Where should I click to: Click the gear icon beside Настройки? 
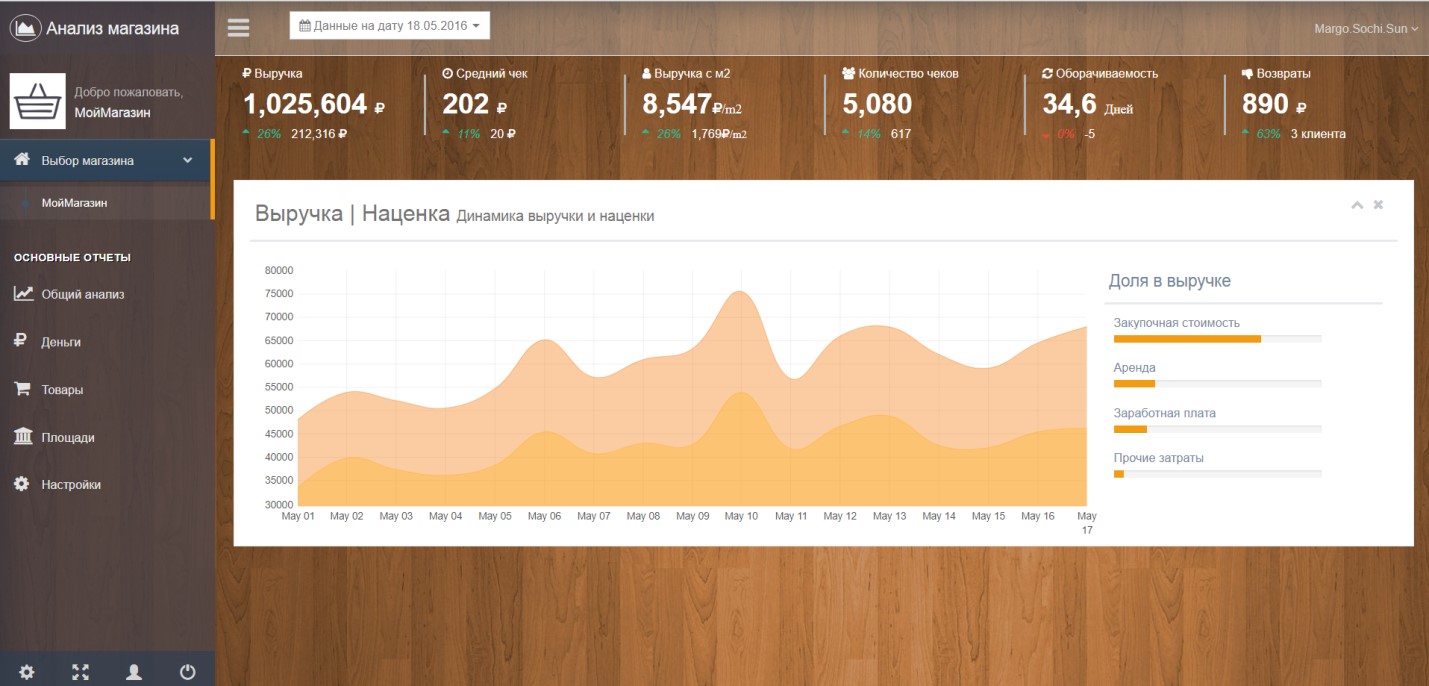coord(21,484)
